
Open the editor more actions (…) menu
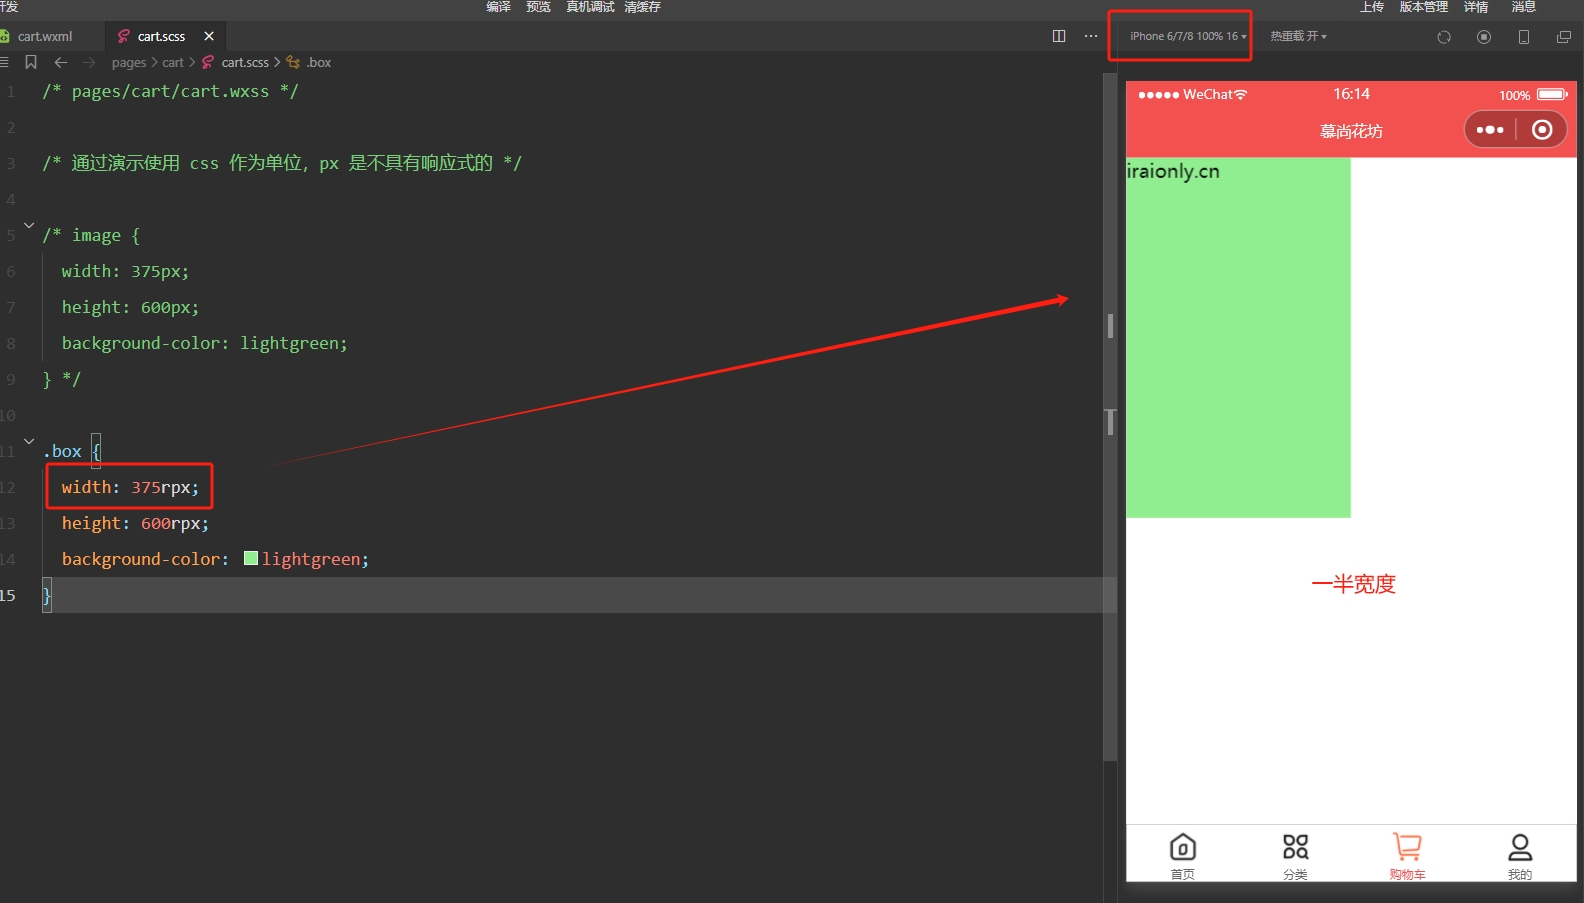click(1091, 36)
